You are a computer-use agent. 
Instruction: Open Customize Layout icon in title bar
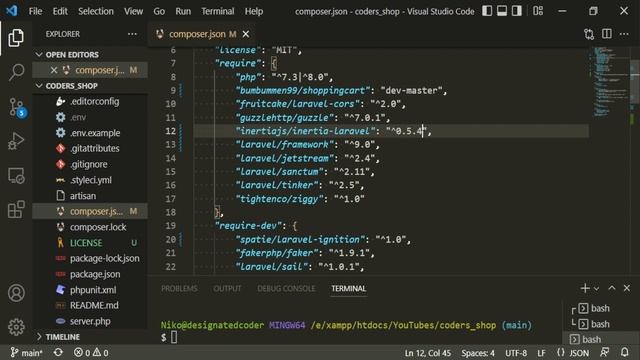(538, 11)
